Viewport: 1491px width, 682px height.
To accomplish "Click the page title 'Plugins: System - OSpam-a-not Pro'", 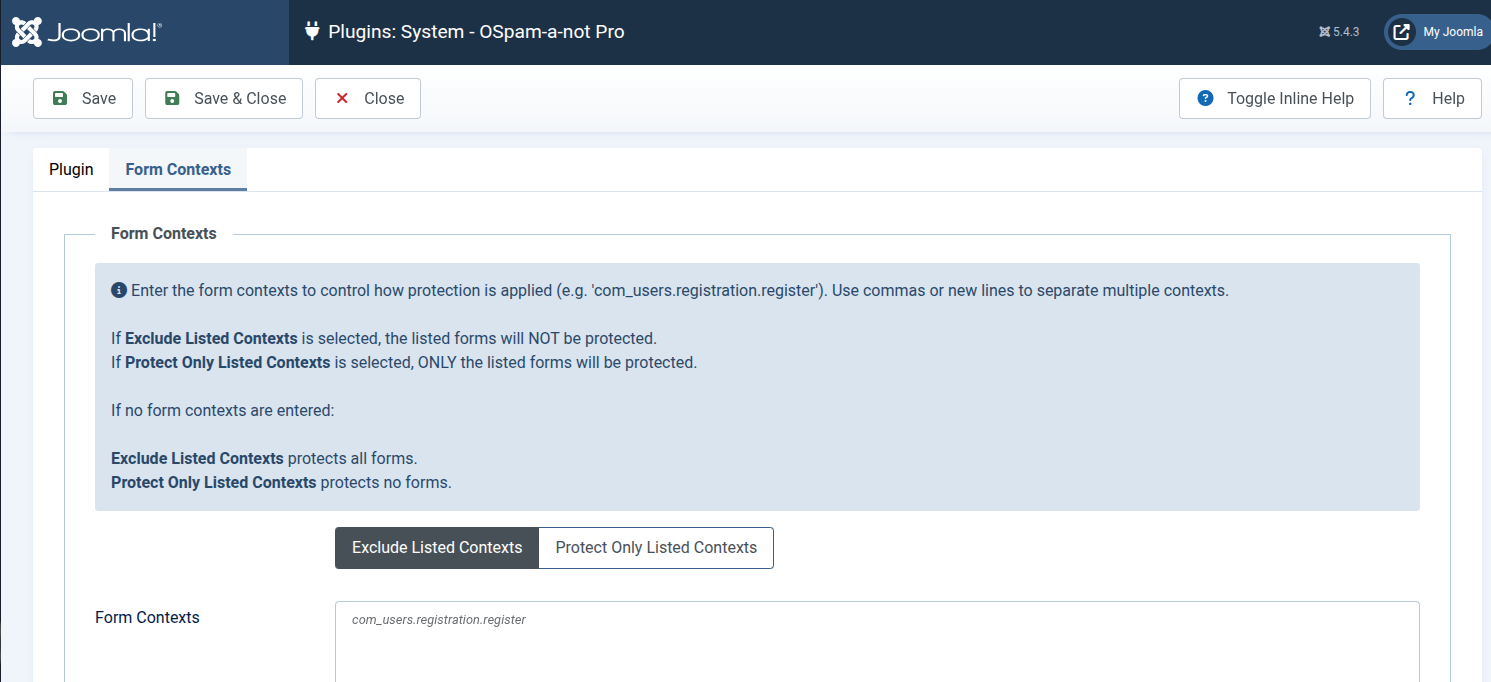I will (477, 32).
